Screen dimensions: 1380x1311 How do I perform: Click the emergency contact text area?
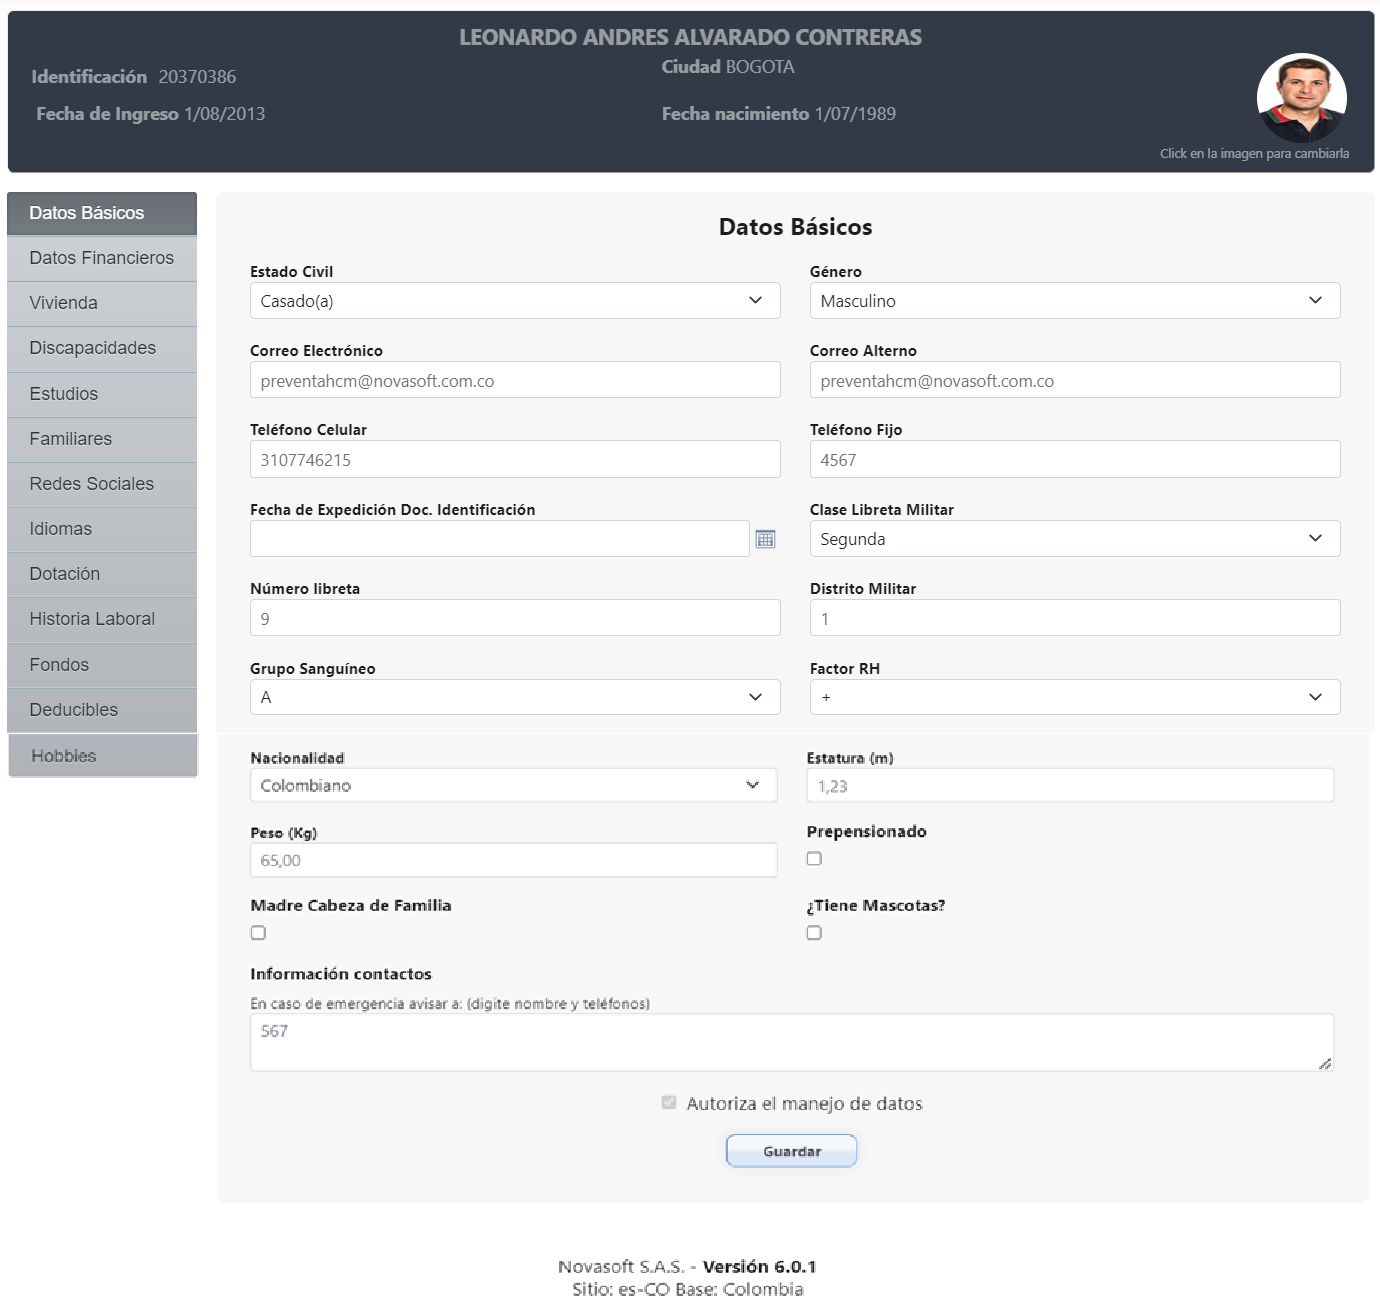[790, 1042]
